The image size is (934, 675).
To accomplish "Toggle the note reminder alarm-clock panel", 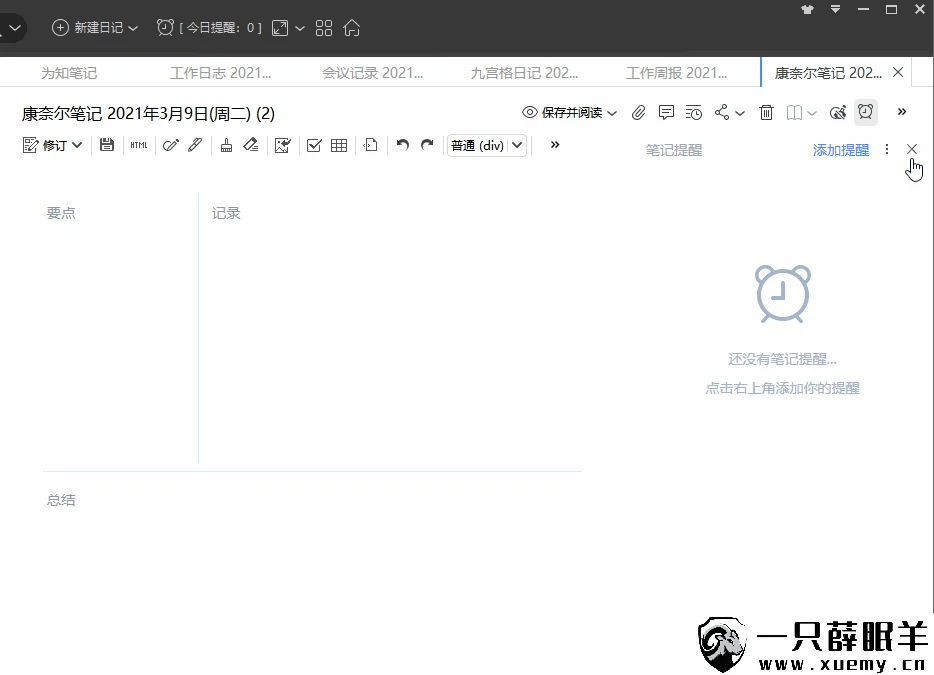I will [x=865, y=112].
